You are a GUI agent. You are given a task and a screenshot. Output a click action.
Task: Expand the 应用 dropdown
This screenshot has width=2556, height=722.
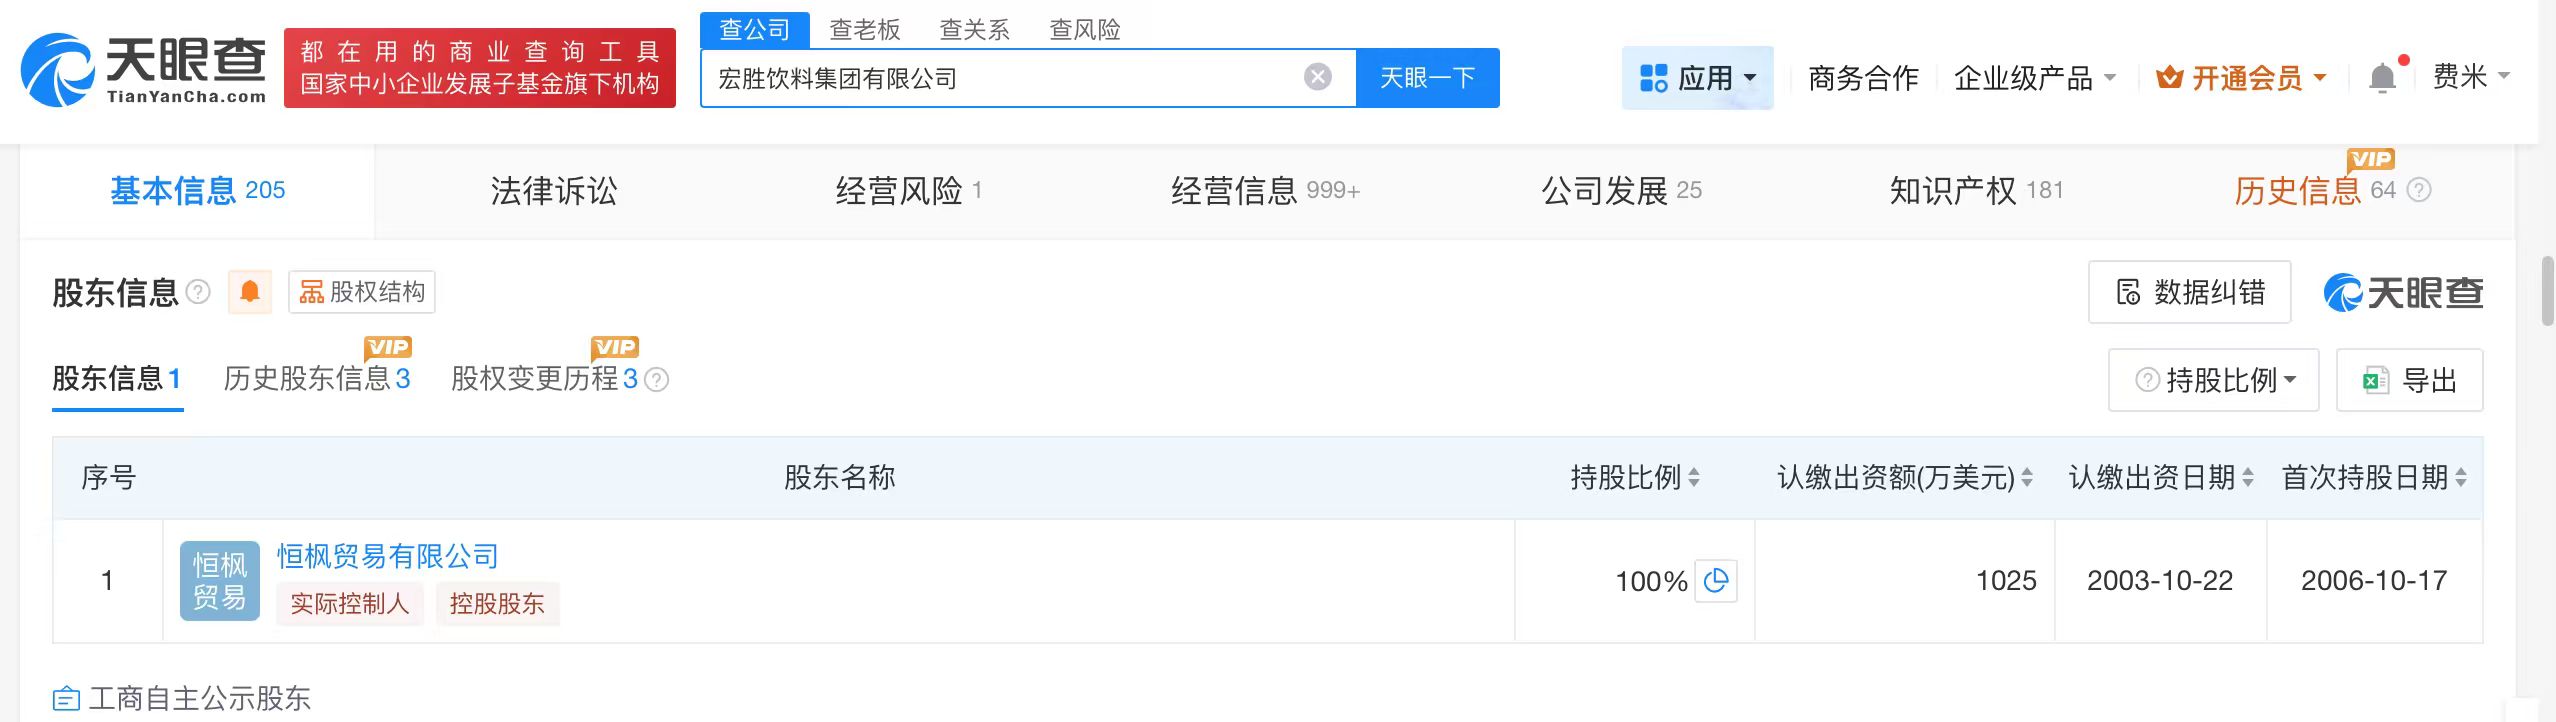[1697, 78]
